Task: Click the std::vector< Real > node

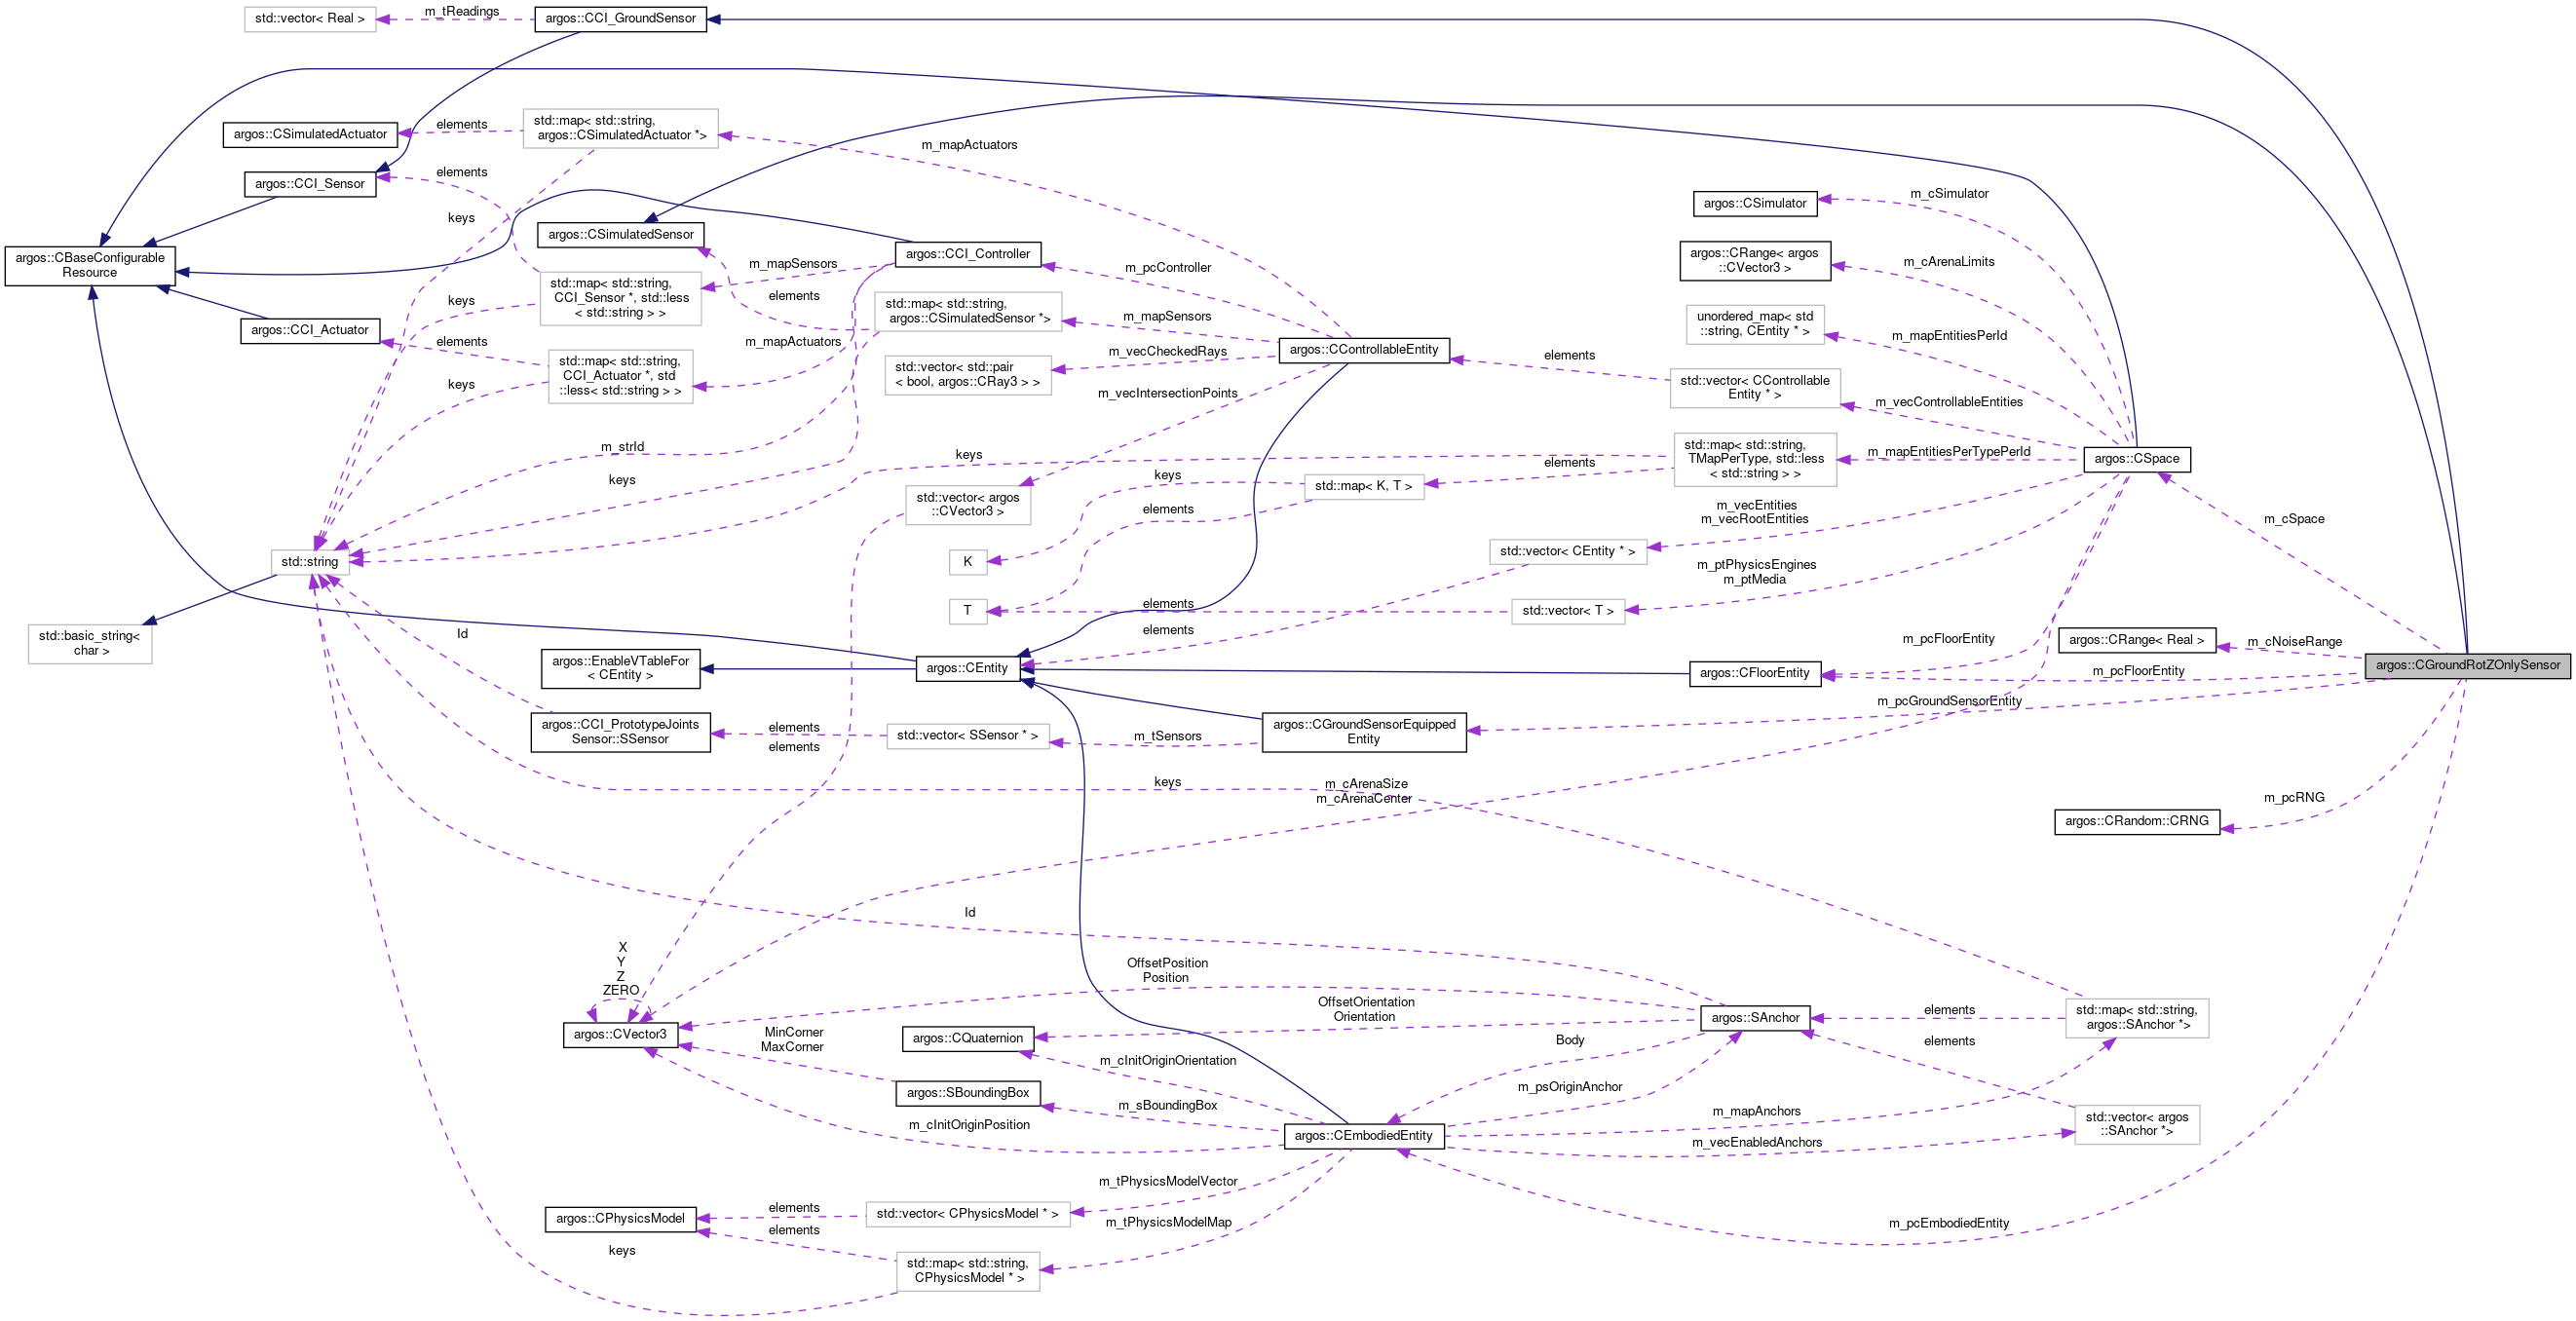Action: pos(310,19)
